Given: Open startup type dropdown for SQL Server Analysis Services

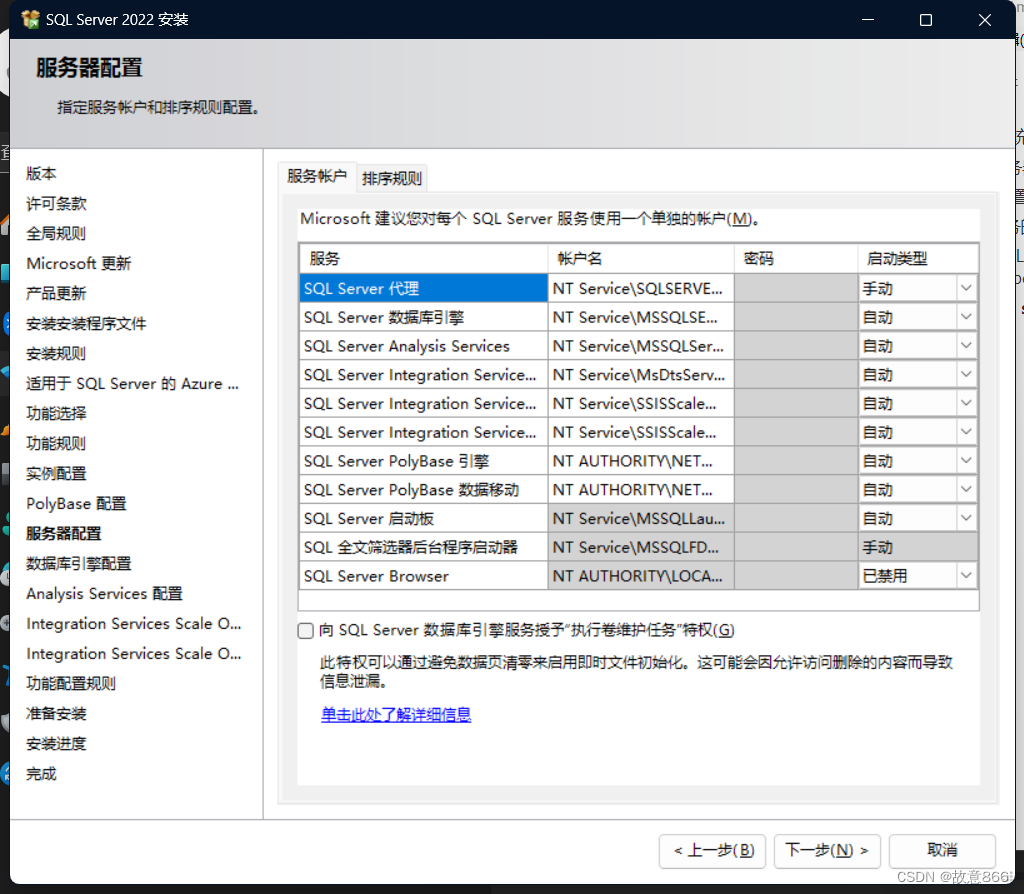Looking at the screenshot, I should click(x=966, y=345).
